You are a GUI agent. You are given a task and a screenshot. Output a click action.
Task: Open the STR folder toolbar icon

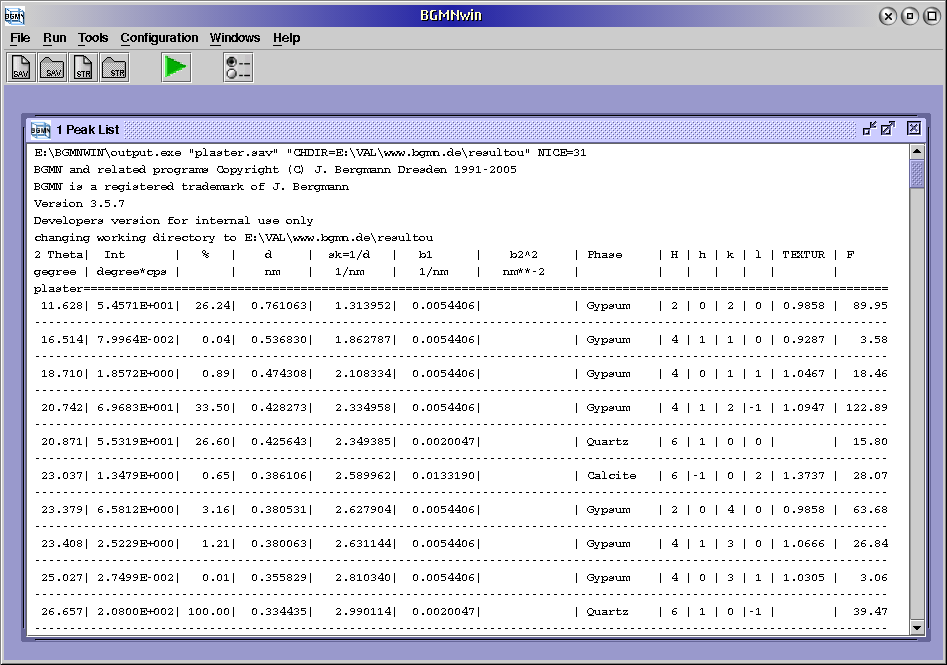114,67
